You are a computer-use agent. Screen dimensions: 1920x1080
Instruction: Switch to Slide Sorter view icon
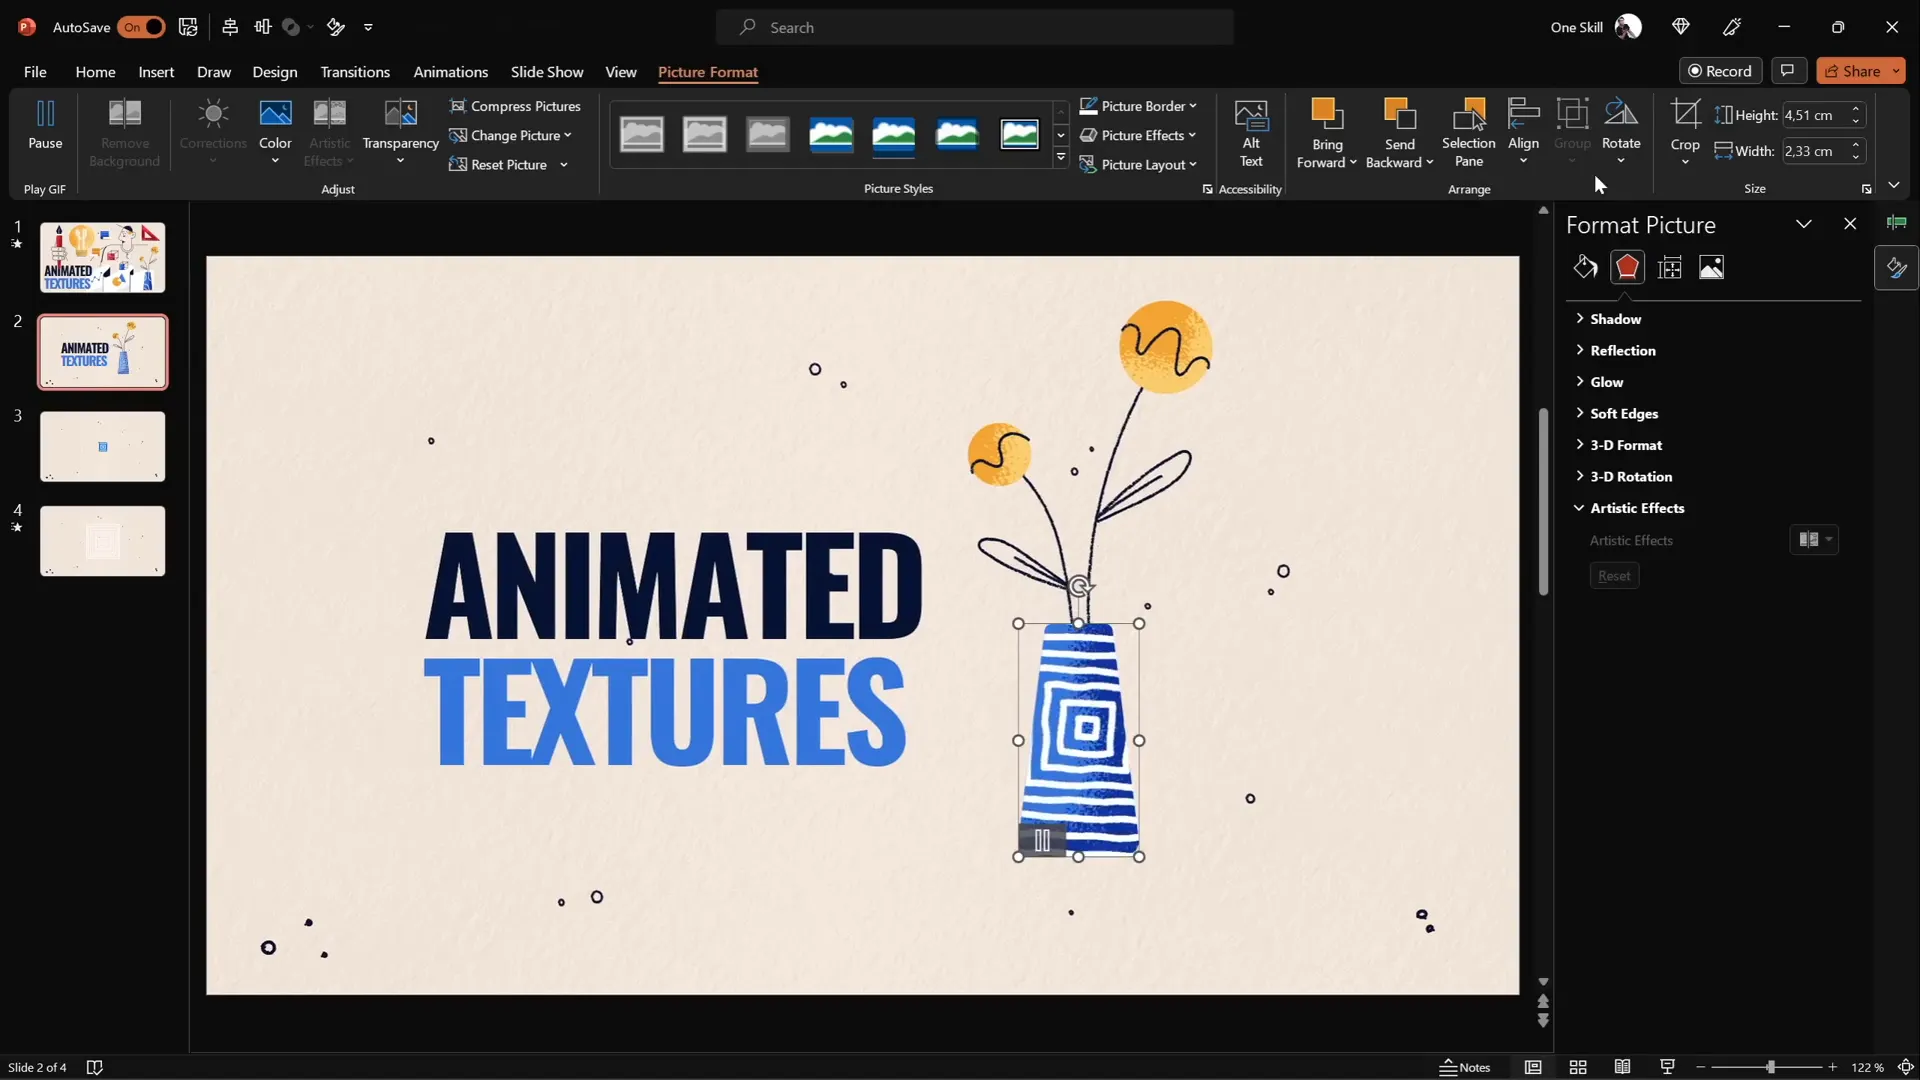click(x=1578, y=1067)
